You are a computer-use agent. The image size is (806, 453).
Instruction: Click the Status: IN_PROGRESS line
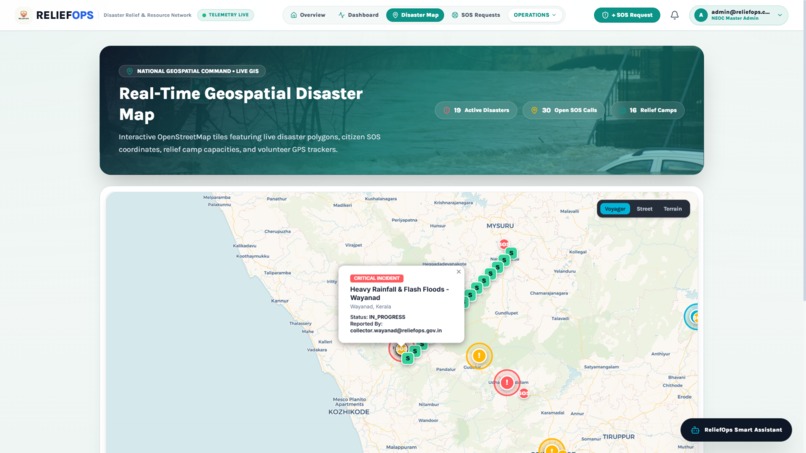click(377, 317)
